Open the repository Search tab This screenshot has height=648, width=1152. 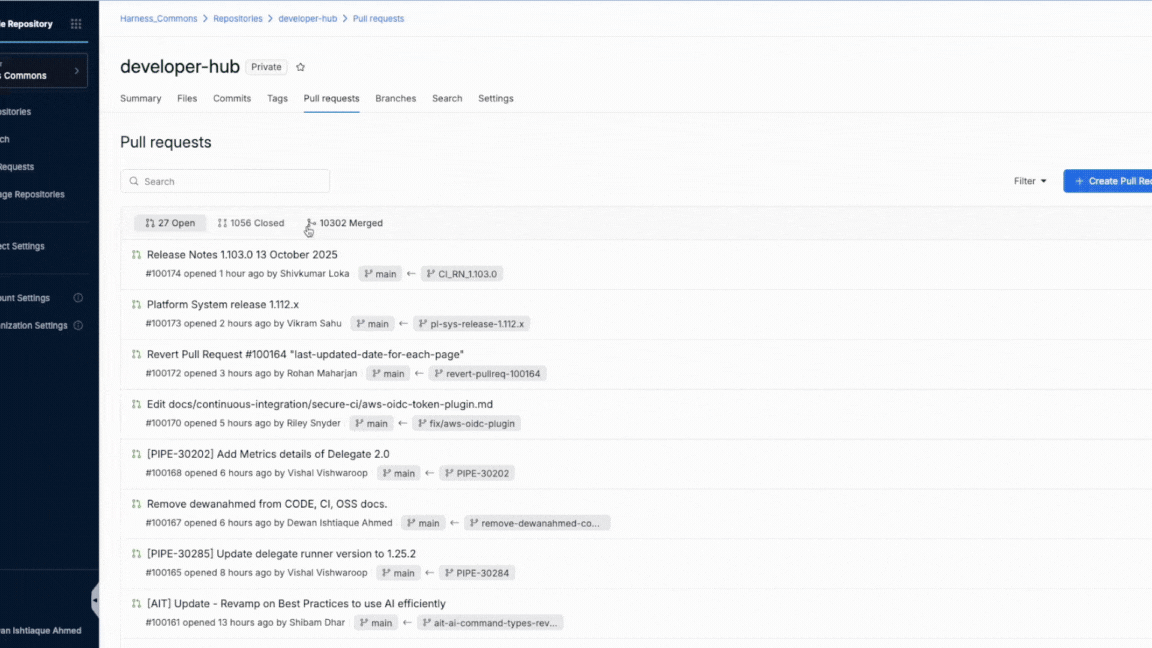click(447, 98)
